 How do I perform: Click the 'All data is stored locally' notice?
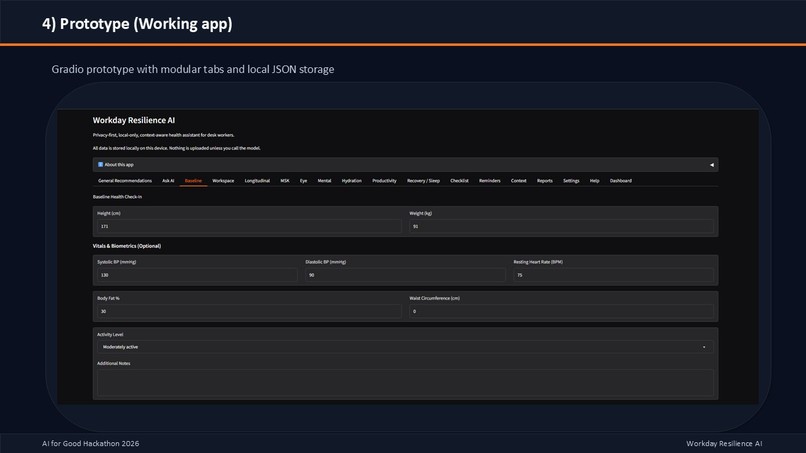(x=176, y=148)
